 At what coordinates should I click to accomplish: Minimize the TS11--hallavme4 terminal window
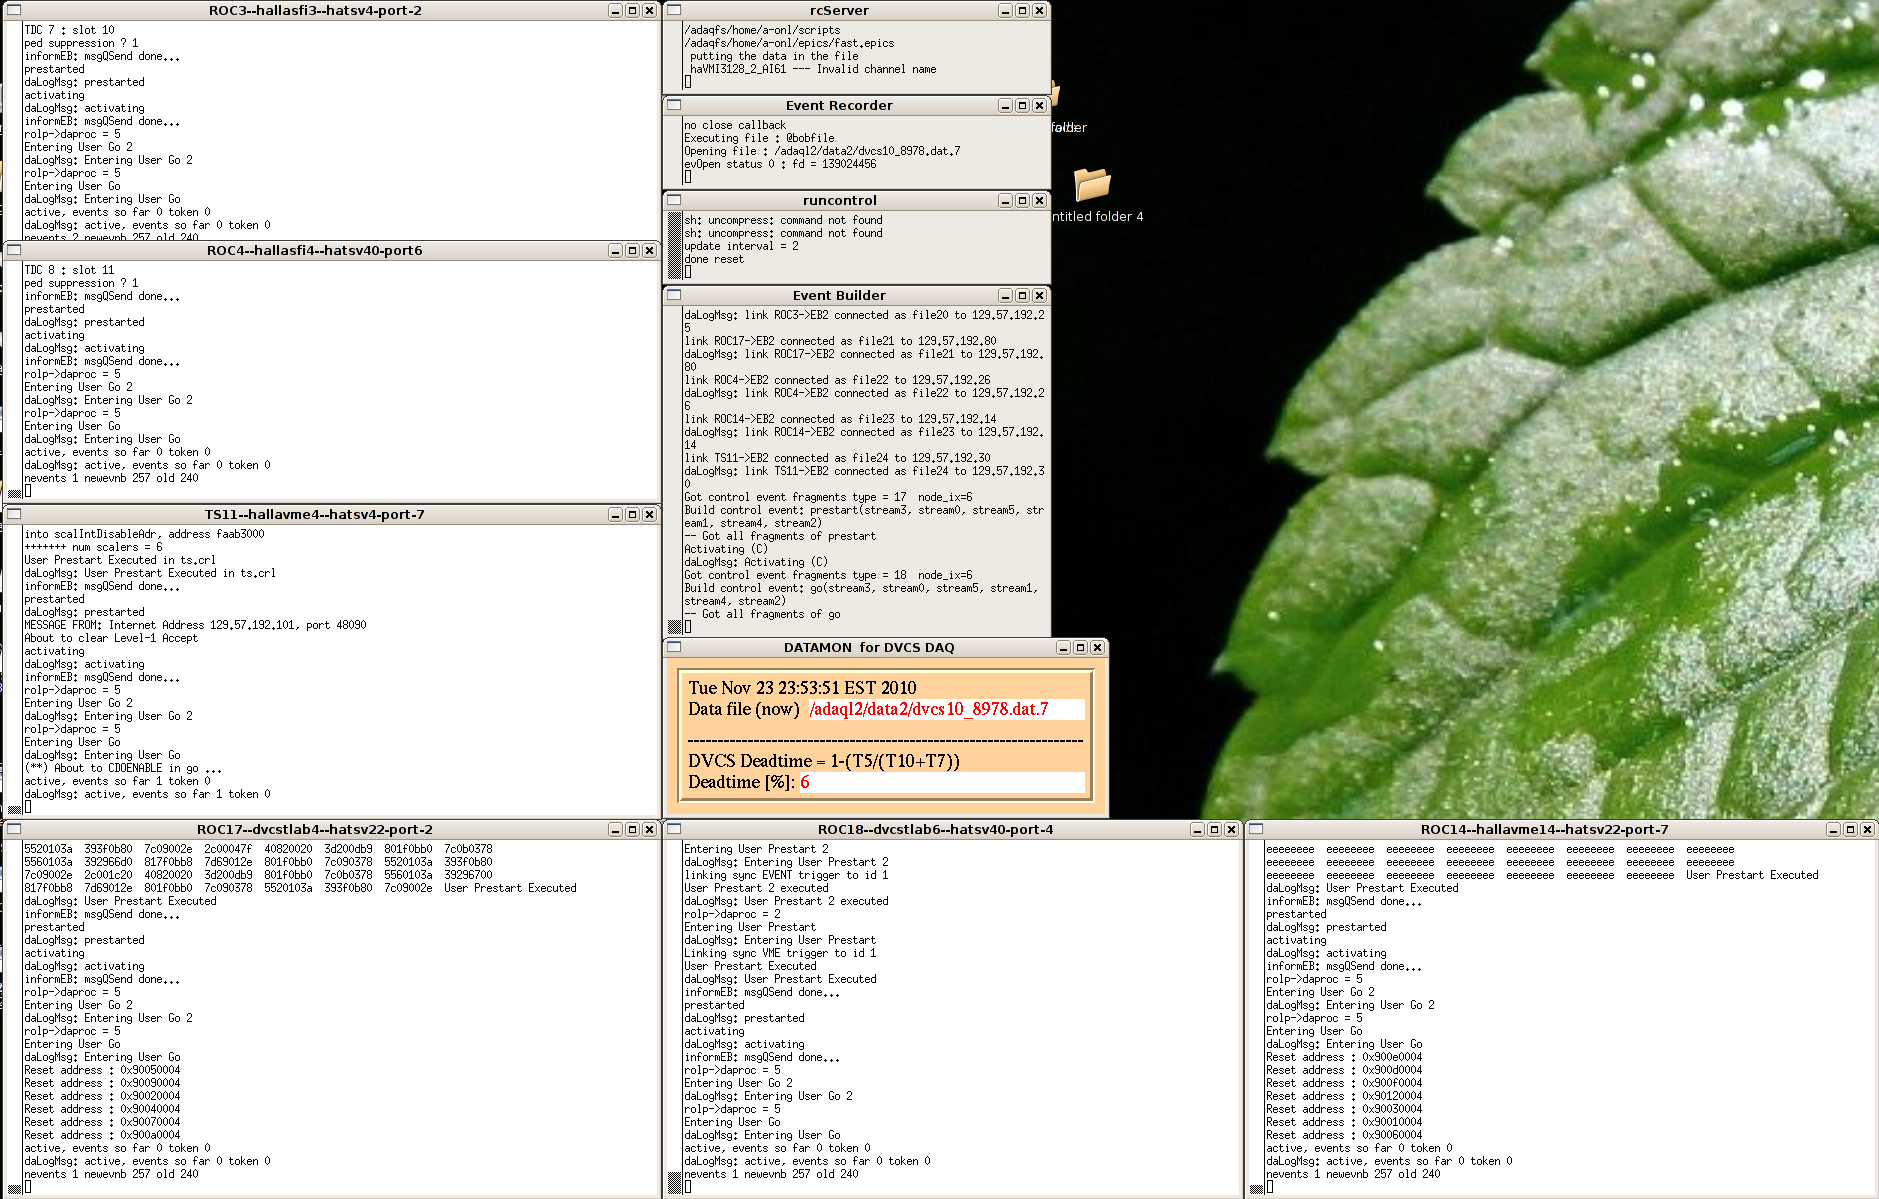(x=615, y=514)
